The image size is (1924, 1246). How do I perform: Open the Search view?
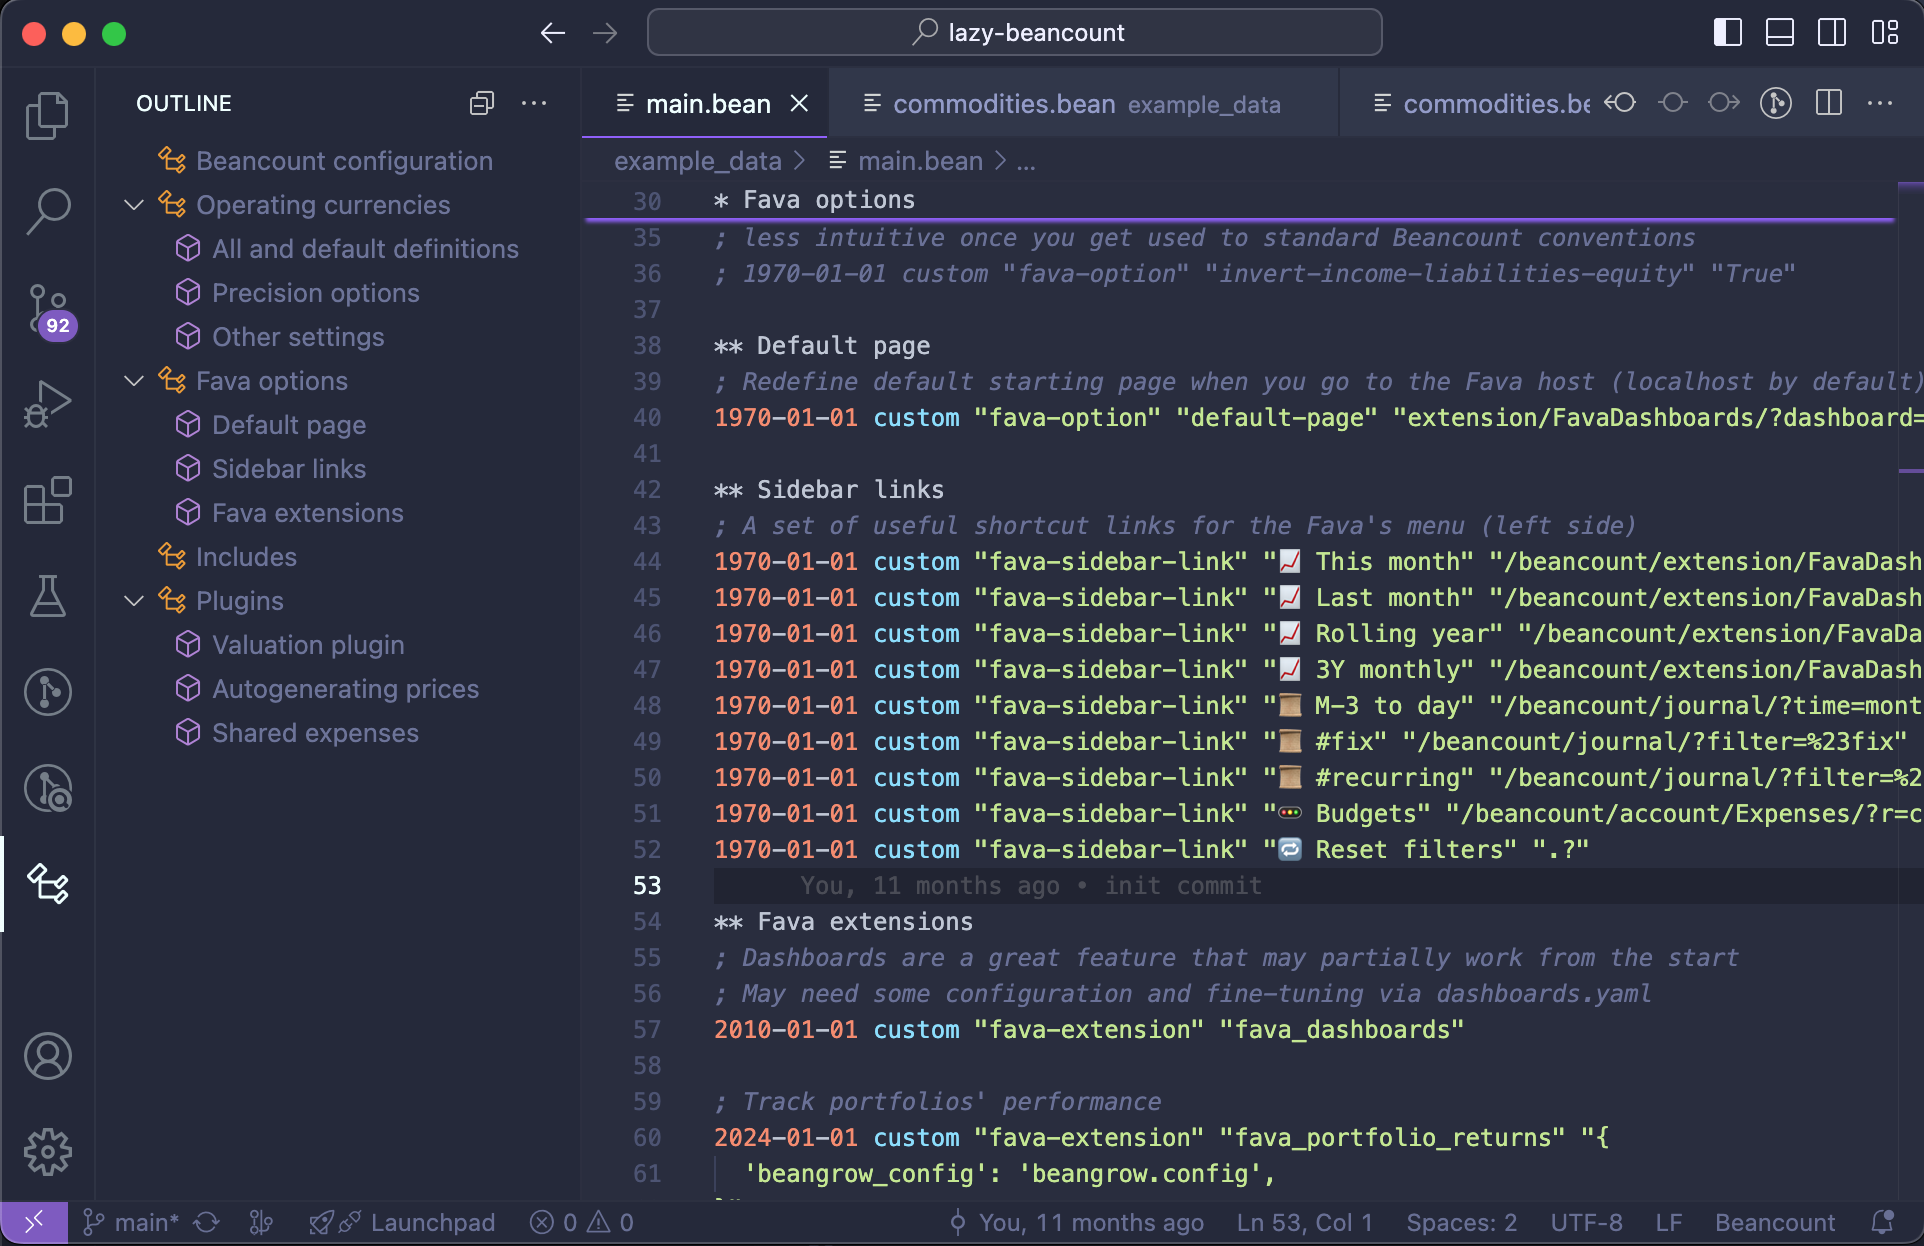point(47,212)
